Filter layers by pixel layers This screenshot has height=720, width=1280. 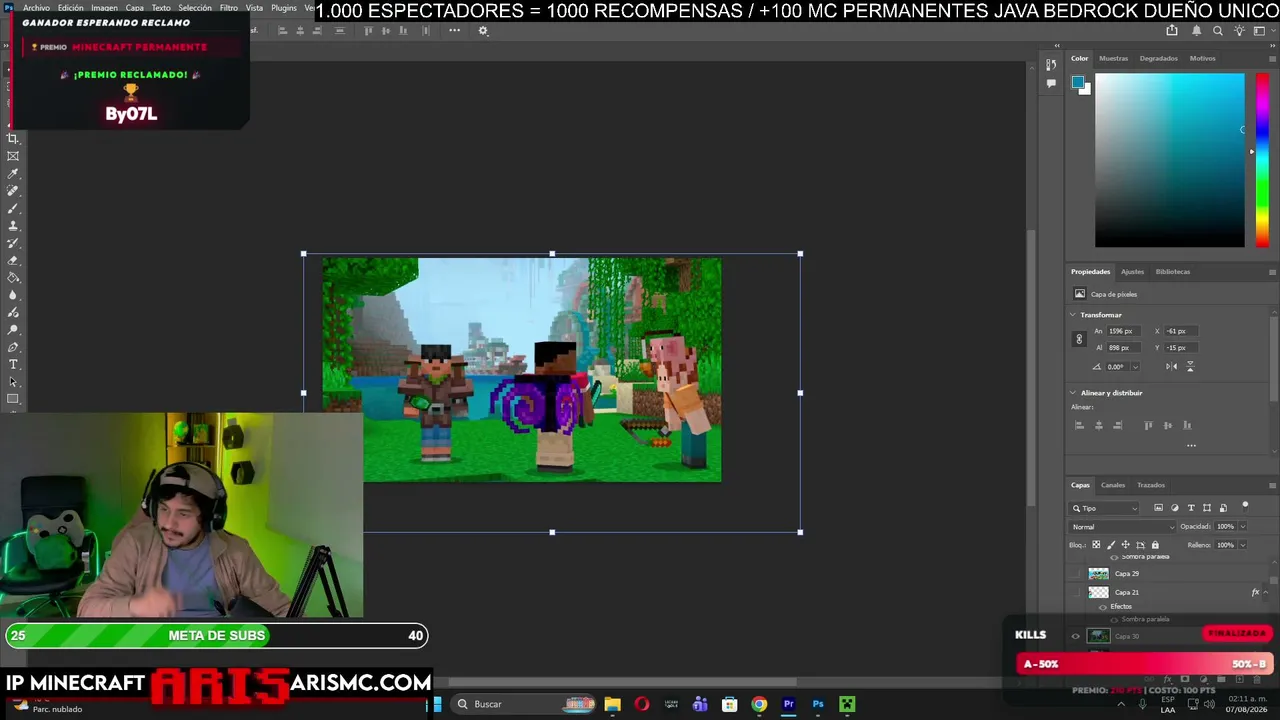1159,508
